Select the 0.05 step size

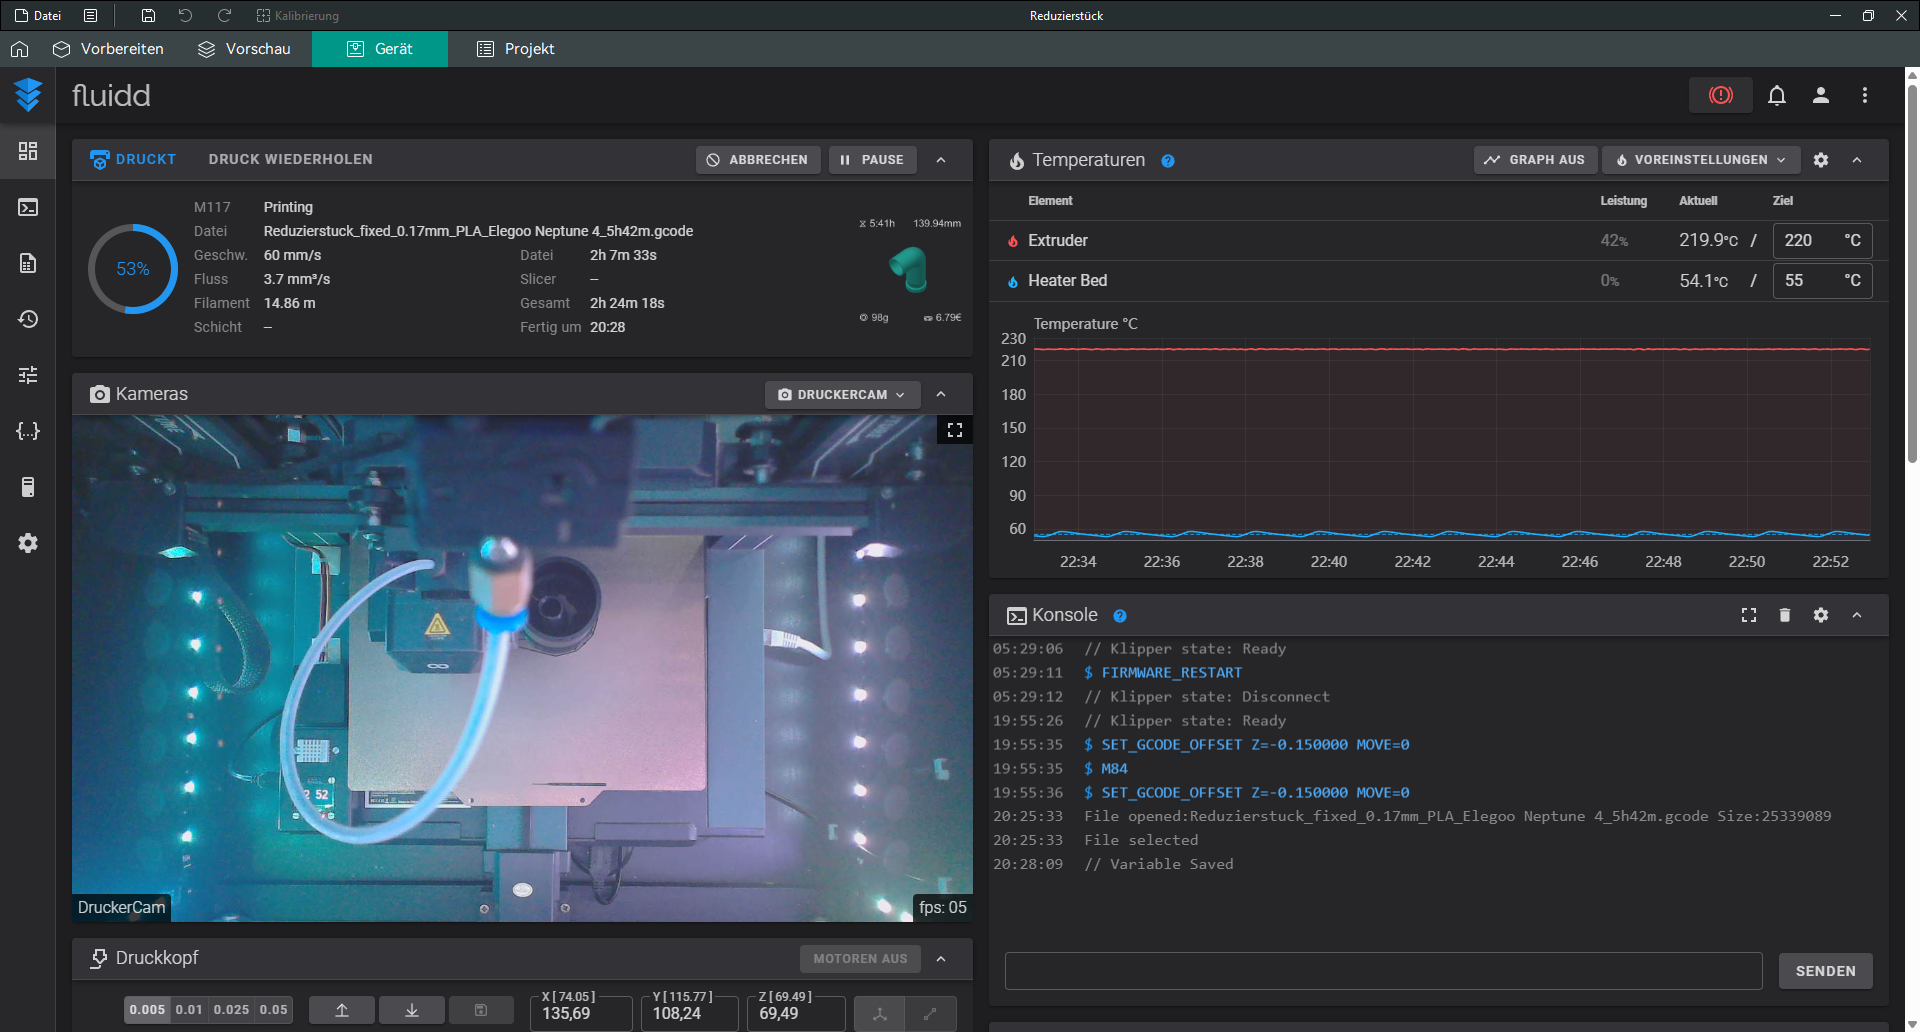click(274, 1010)
